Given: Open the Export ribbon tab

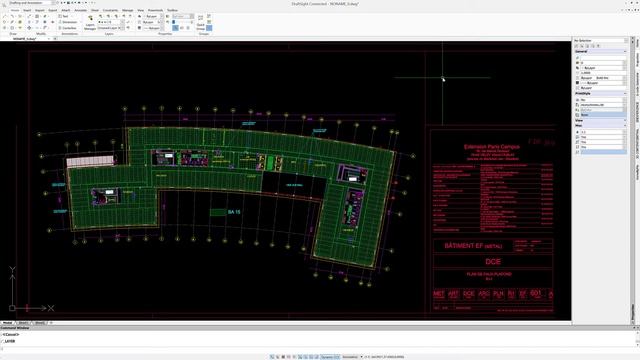Looking at the screenshot, I should [53, 10].
